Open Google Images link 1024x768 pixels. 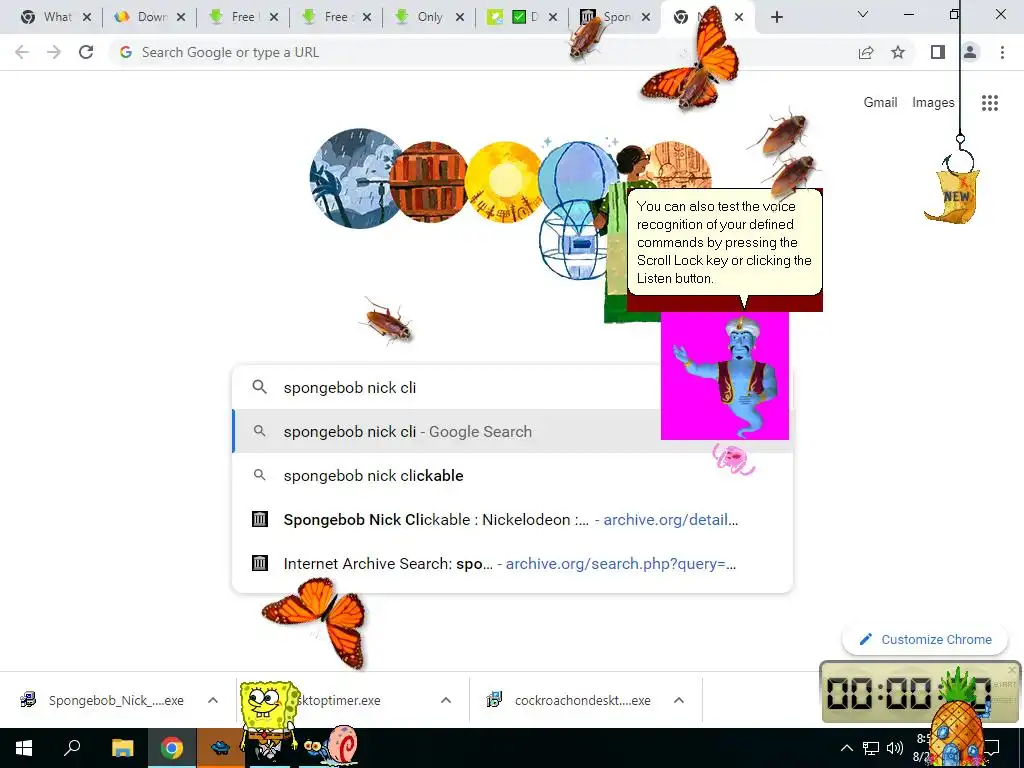(933, 103)
